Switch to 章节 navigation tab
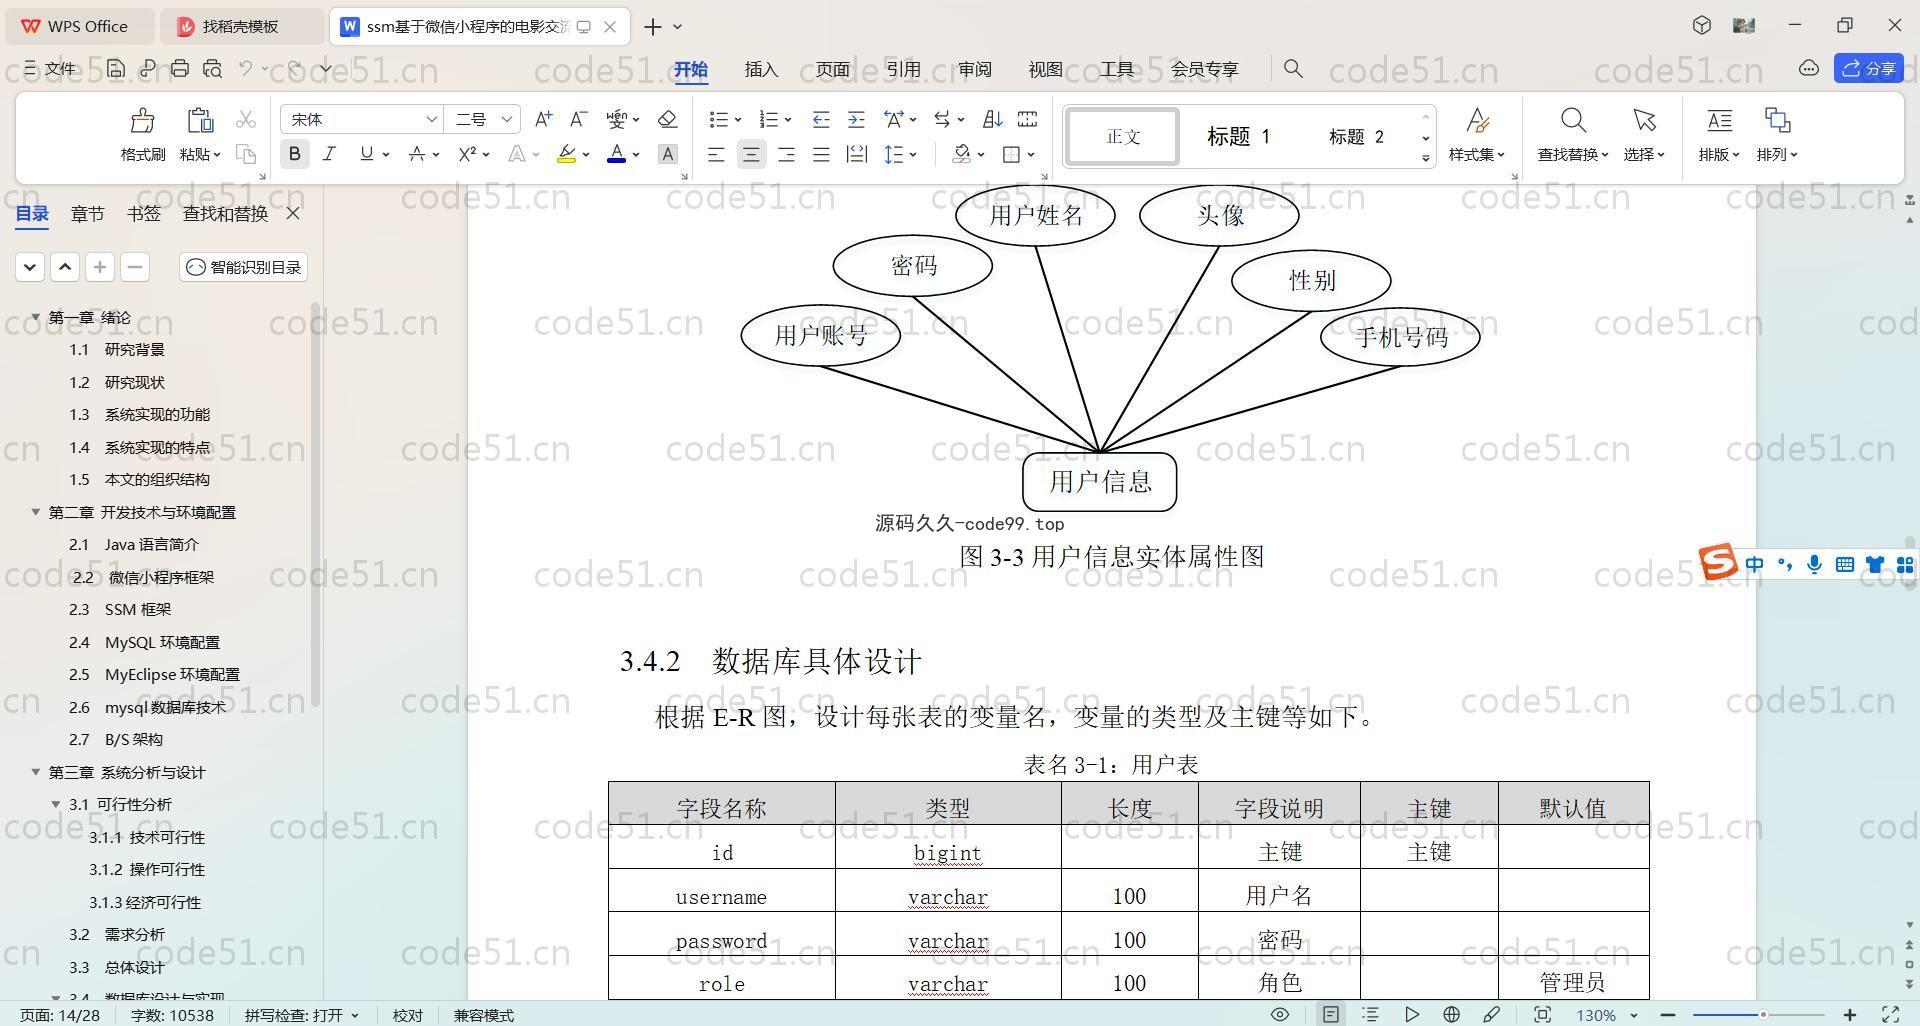This screenshot has width=1920, height=1026. (87, 213)
